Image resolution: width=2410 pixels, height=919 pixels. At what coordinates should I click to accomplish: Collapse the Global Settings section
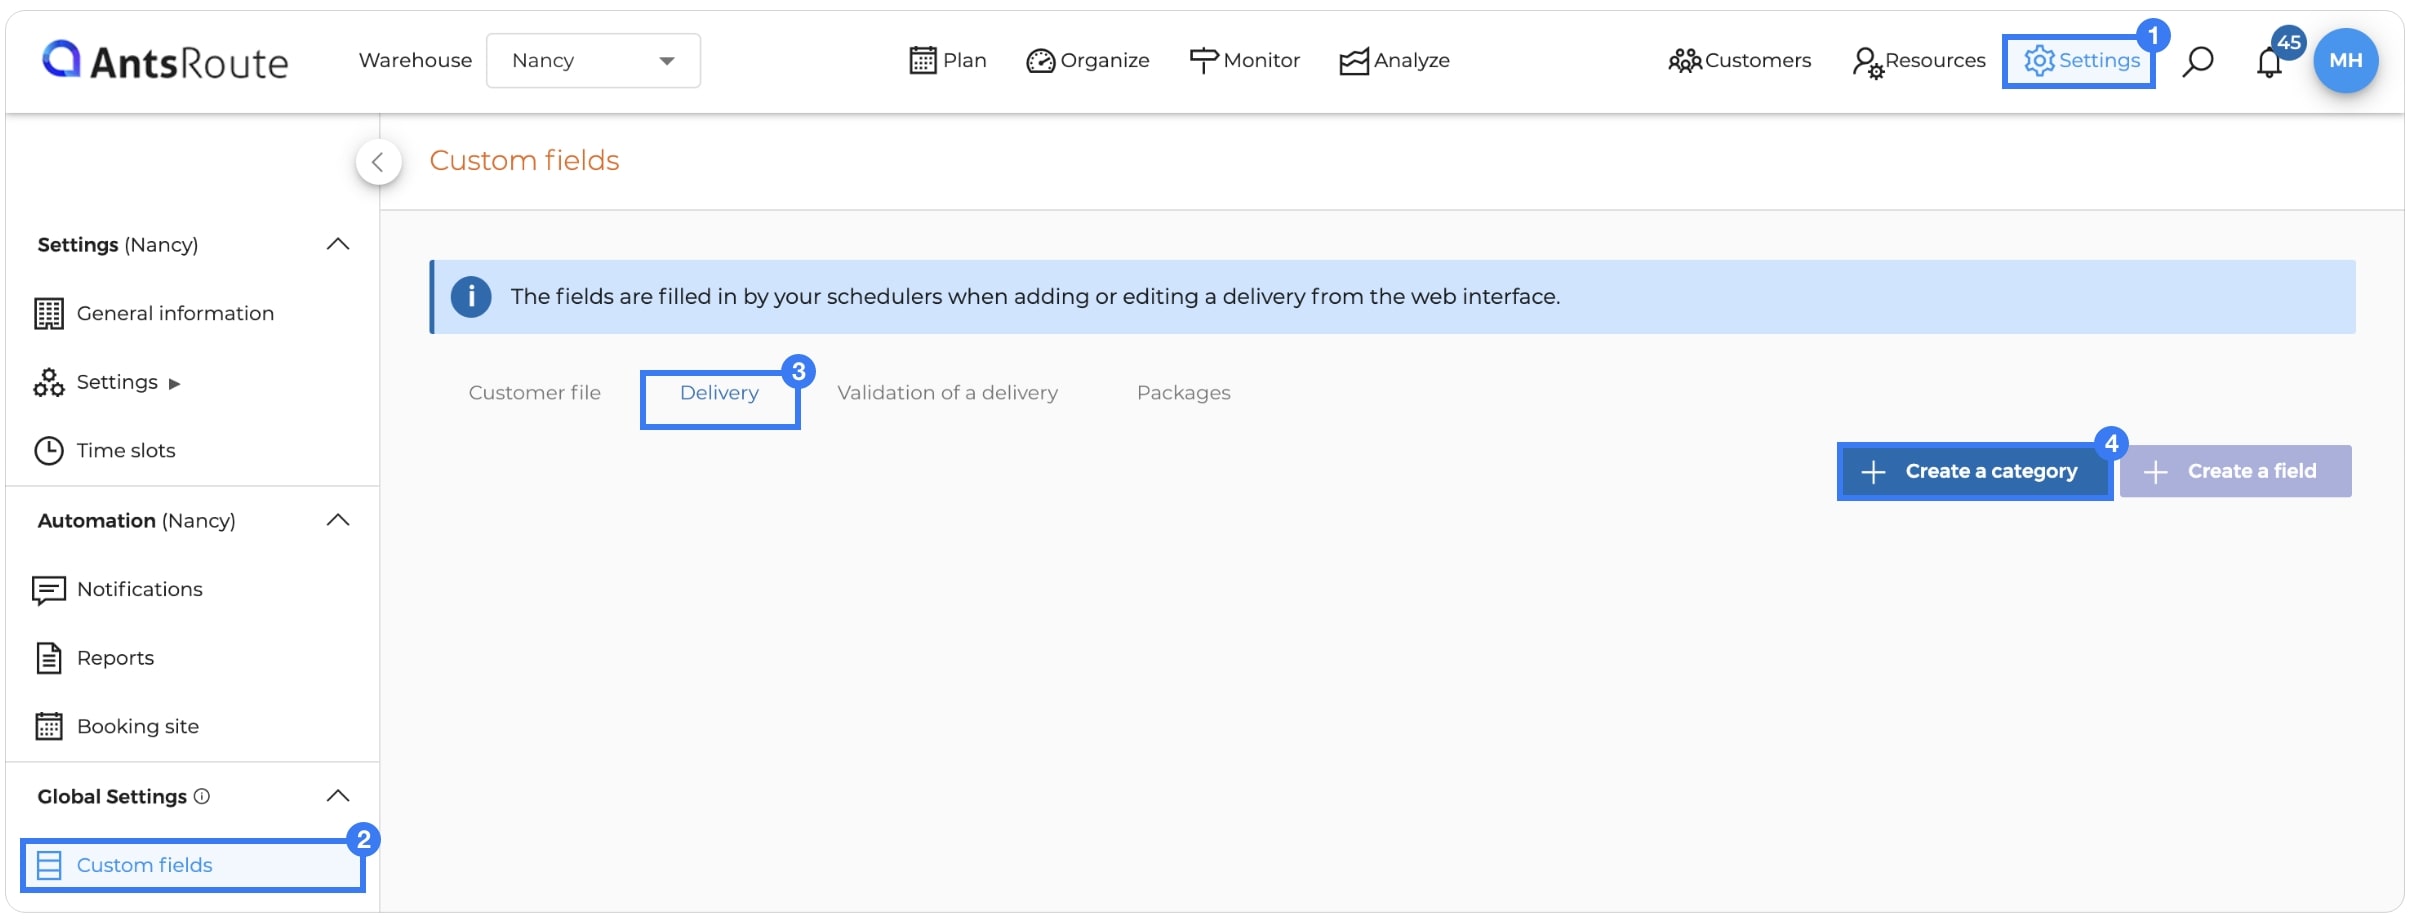tap(338, 797)
